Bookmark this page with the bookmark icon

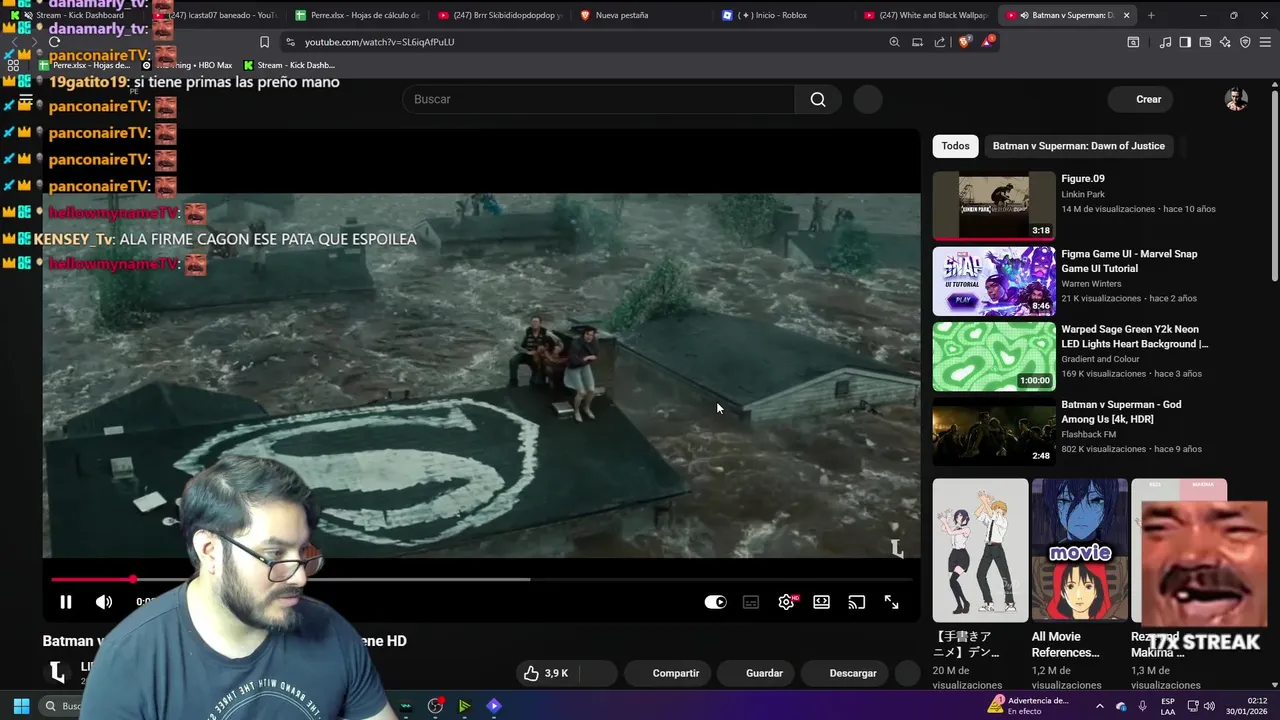264,42
